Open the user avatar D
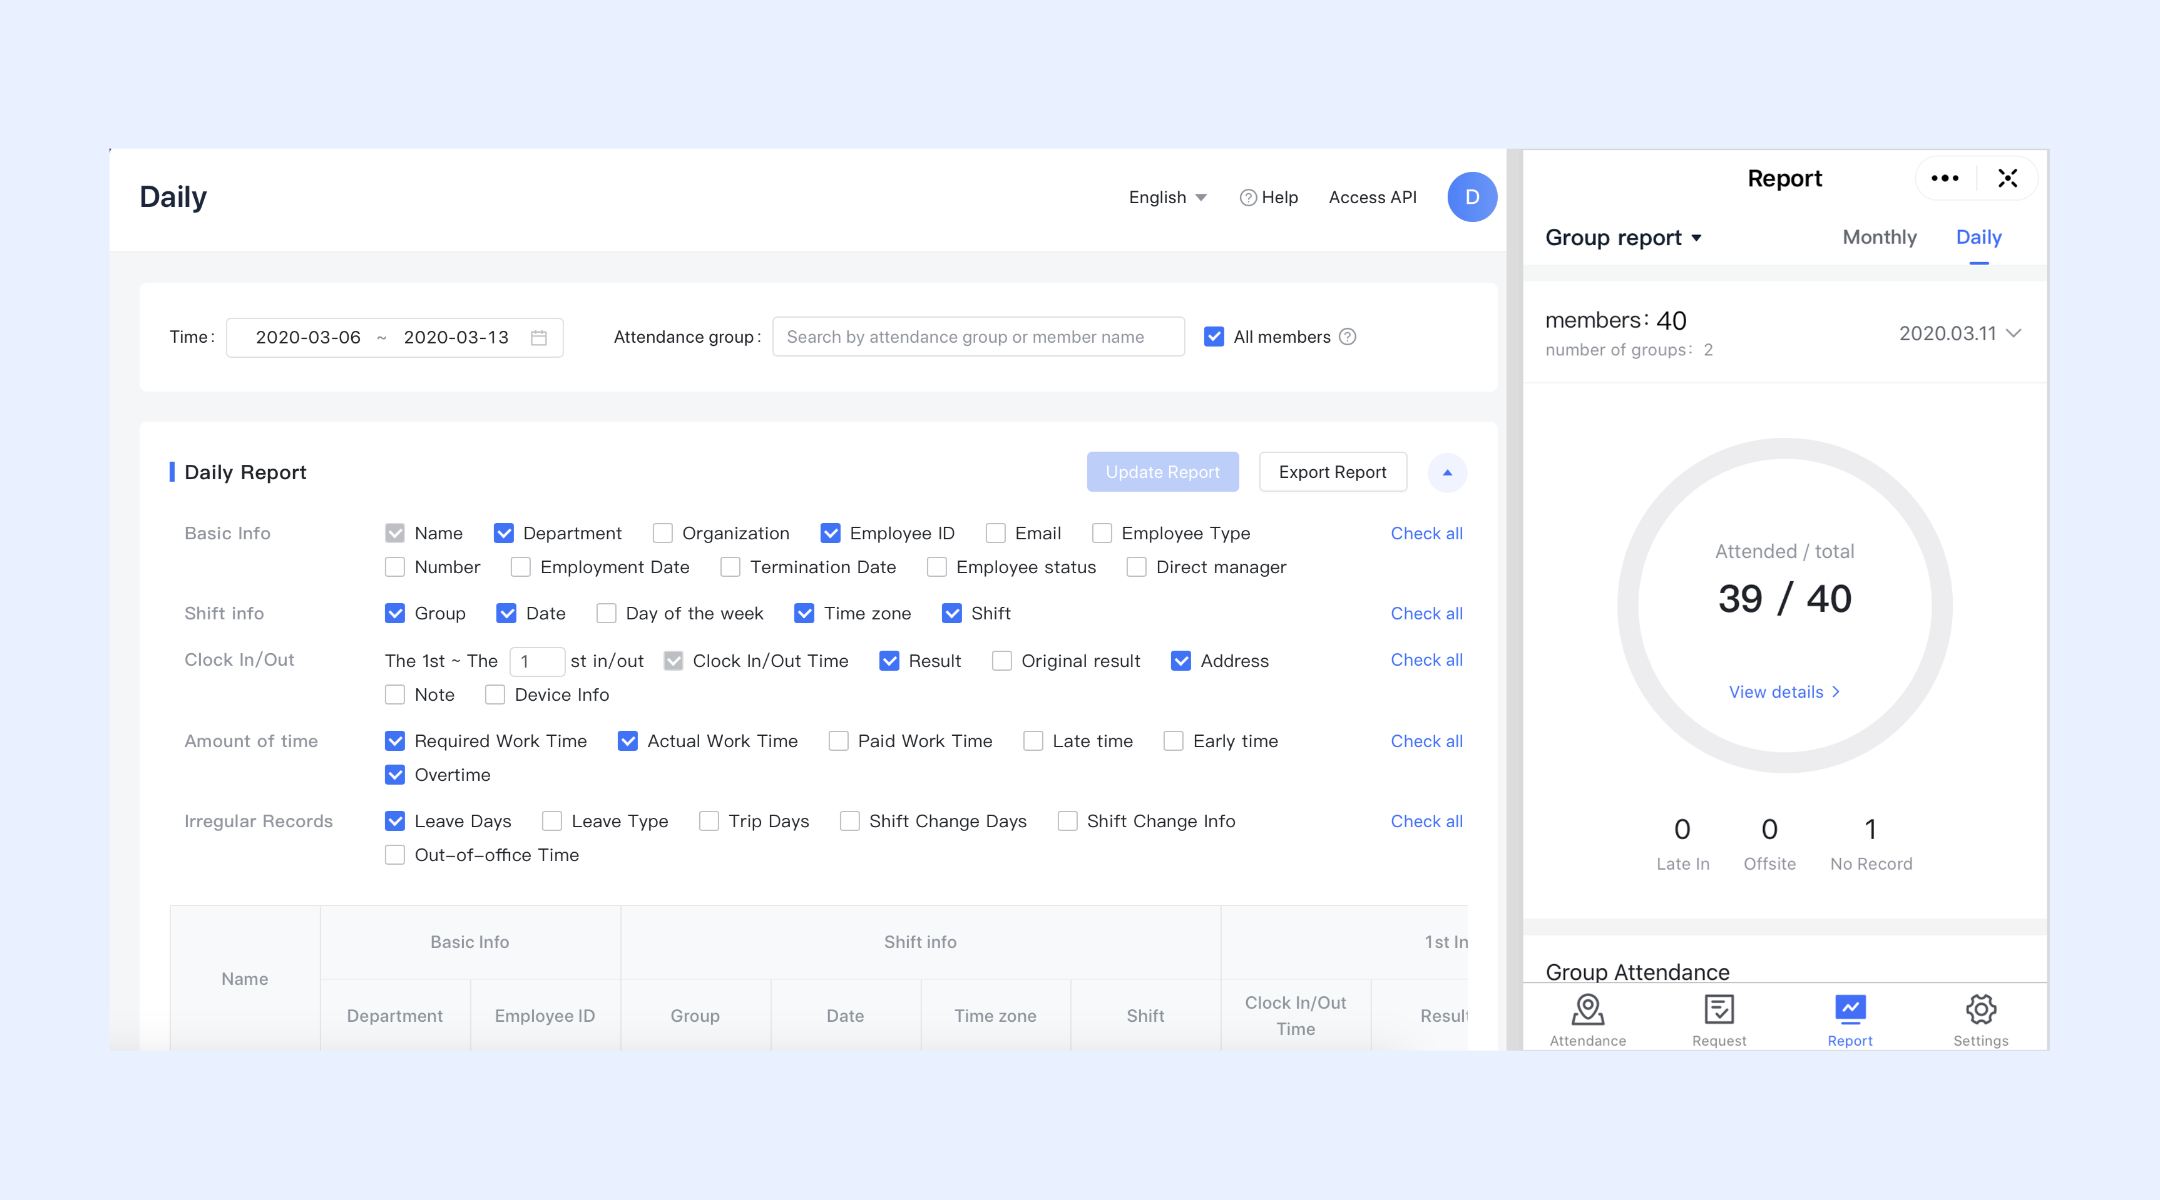Image resolution: width=2160 pixels, height=1200 pixels. [1472, 197]
